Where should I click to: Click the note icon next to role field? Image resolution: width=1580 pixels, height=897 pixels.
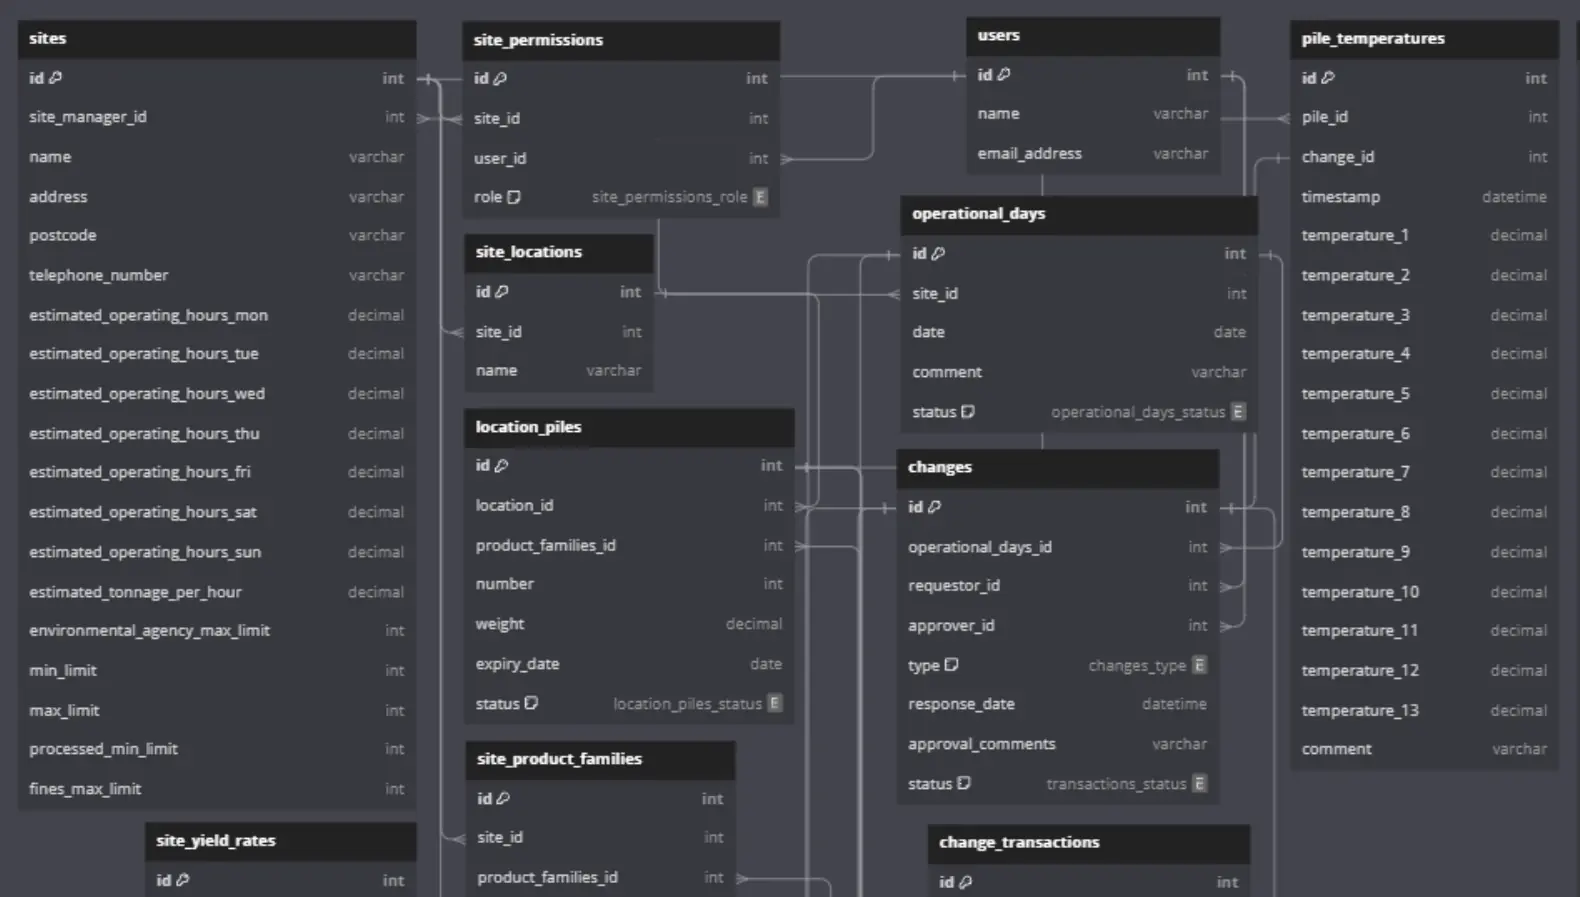pos(514,197)
